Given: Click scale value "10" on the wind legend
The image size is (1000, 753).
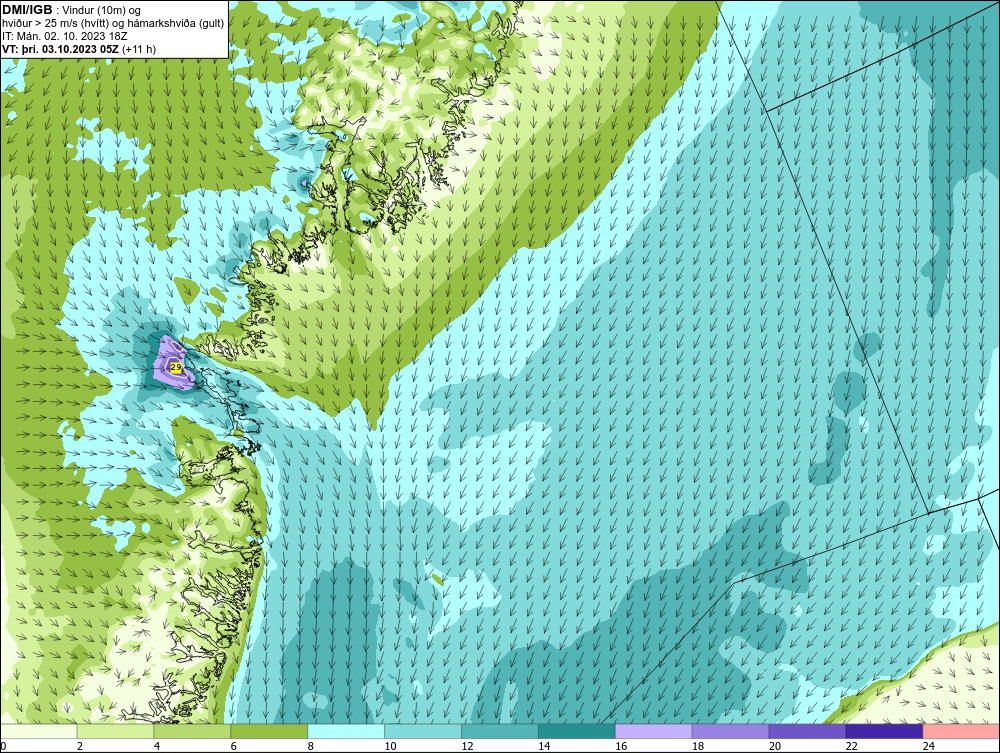Looking at the screenshot, I should 390,746.
